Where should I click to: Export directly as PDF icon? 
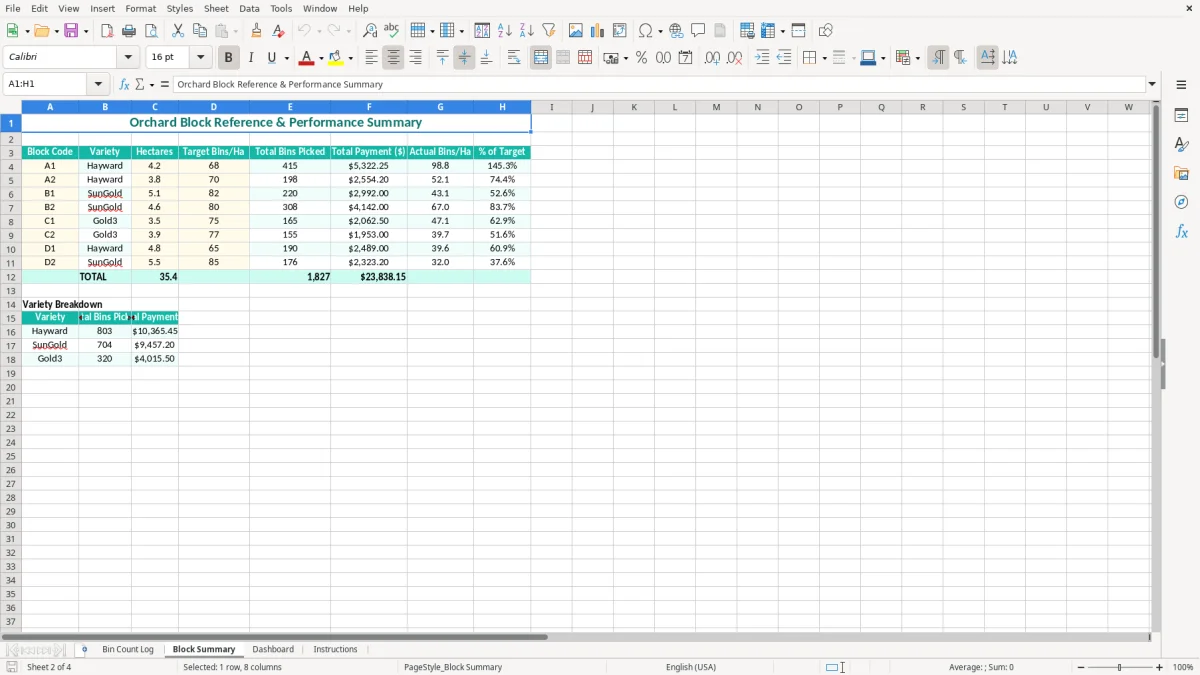click(107, 31)
